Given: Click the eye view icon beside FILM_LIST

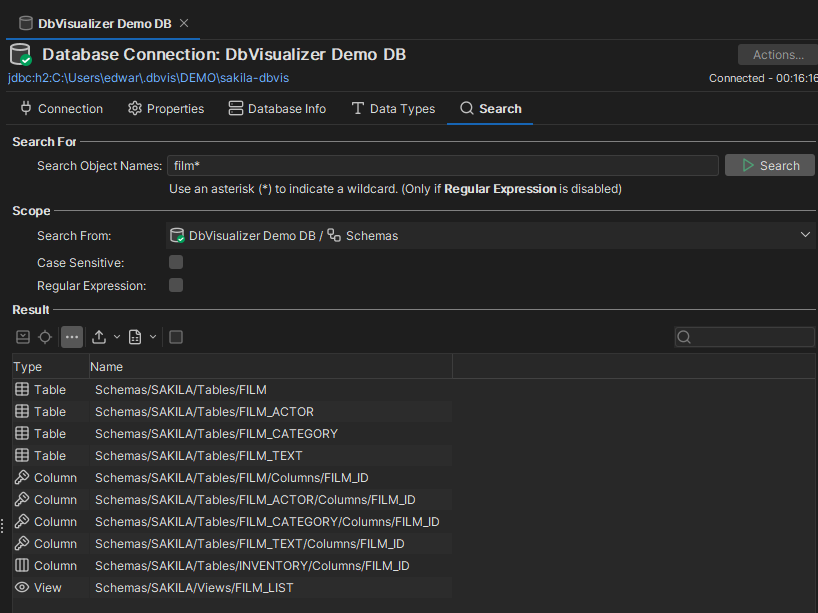Looking at the screenshot, I should coord(22,588).
